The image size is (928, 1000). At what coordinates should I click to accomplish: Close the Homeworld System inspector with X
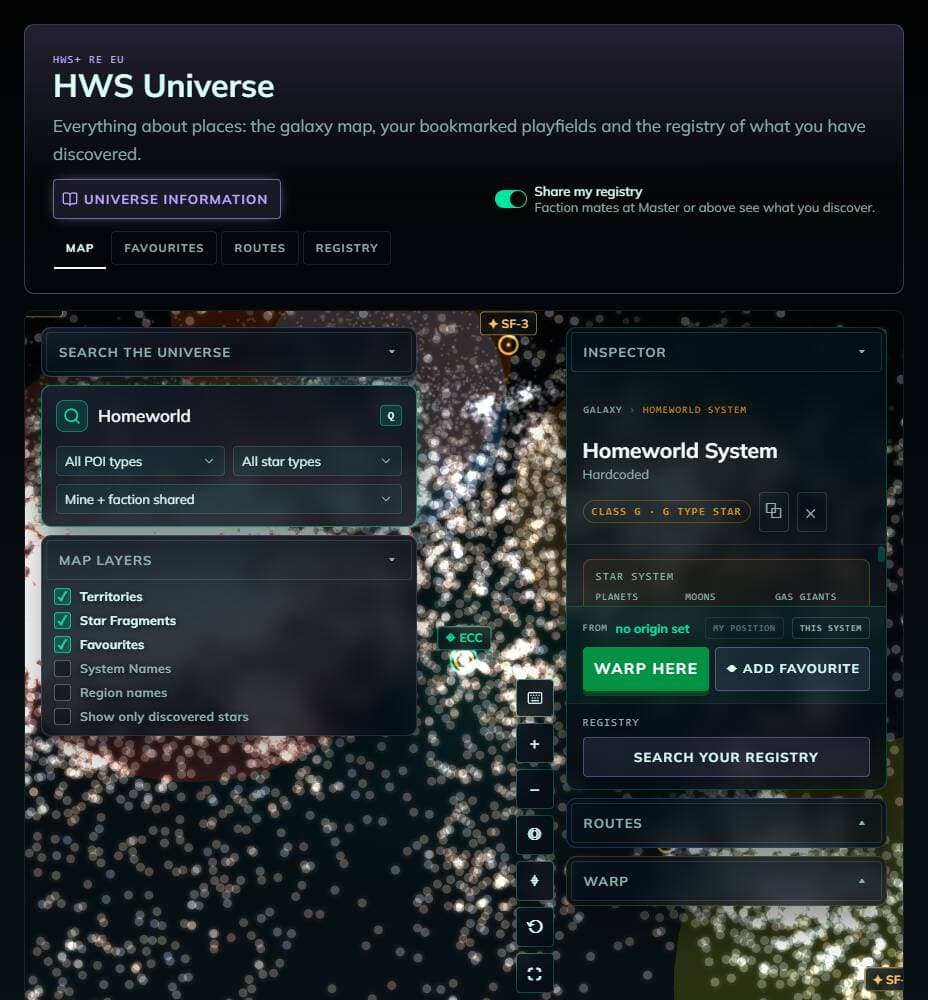[811, 513]
